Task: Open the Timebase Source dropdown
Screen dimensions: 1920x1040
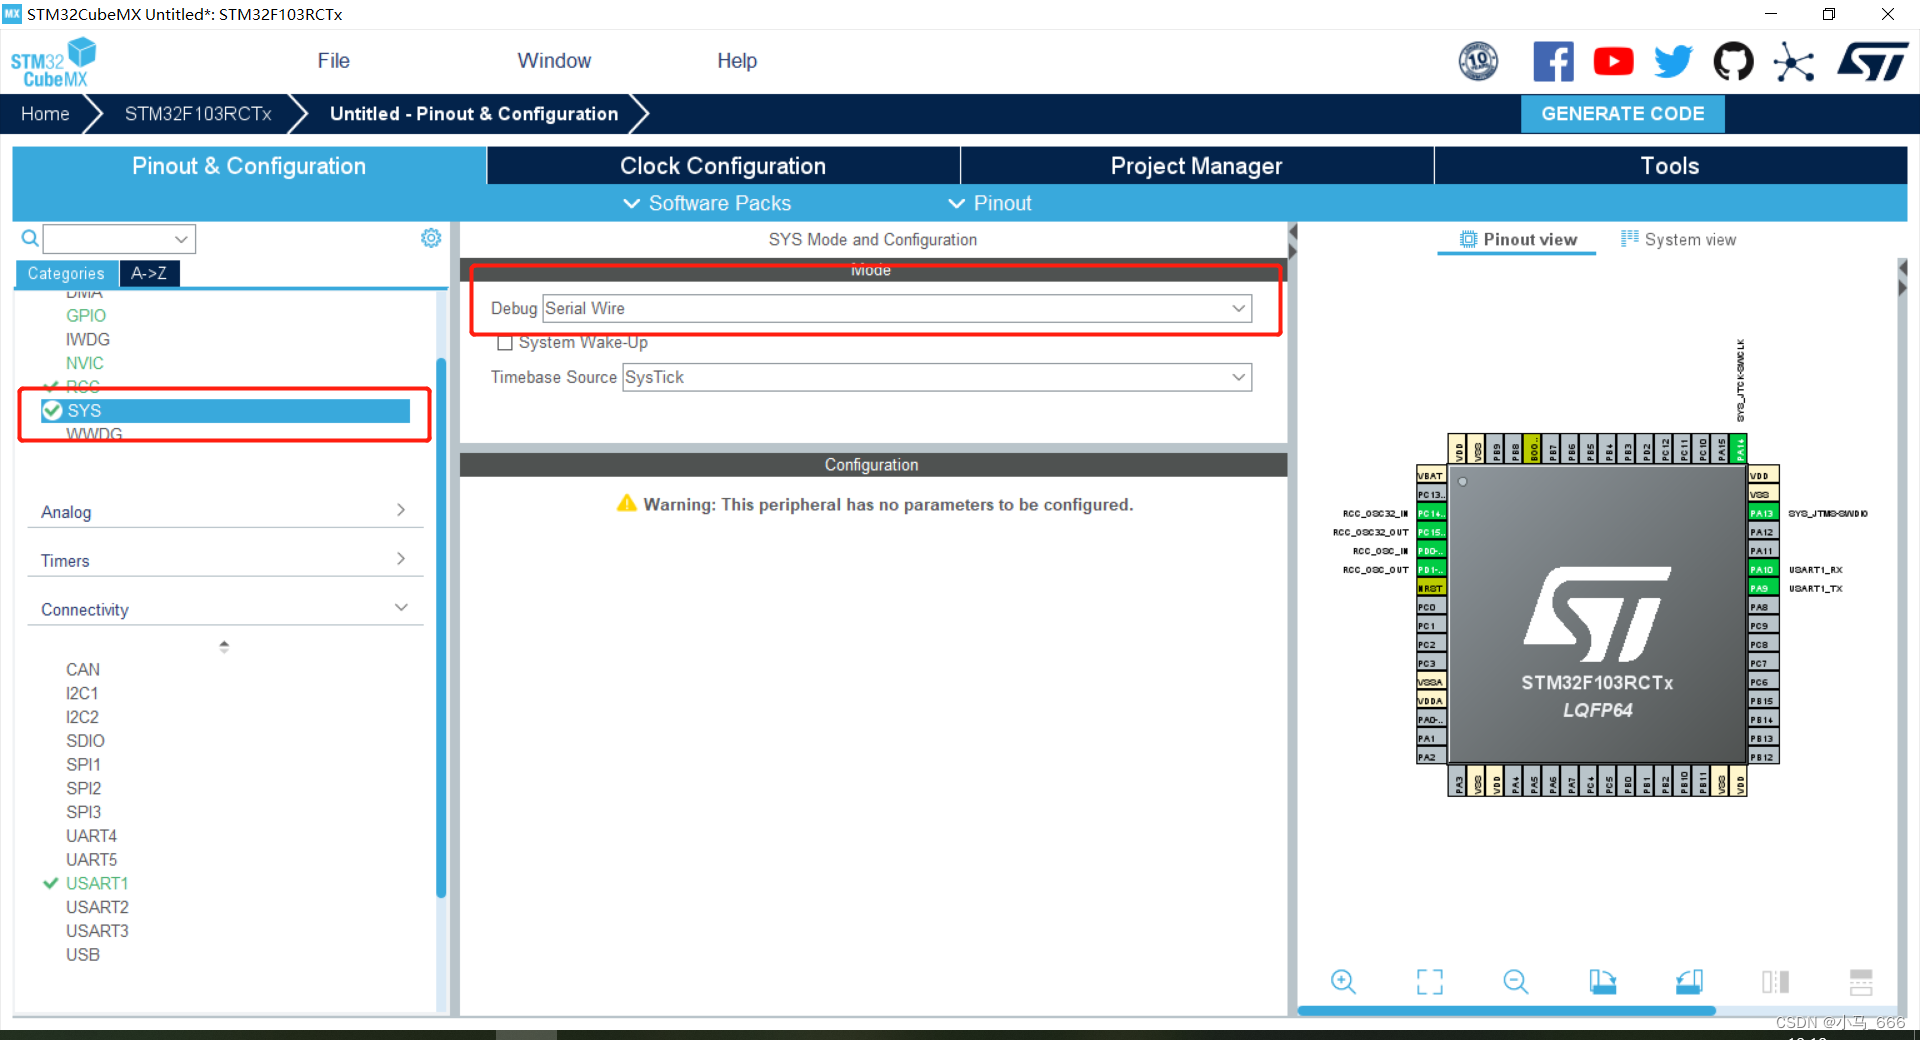Action: point(937,377)
